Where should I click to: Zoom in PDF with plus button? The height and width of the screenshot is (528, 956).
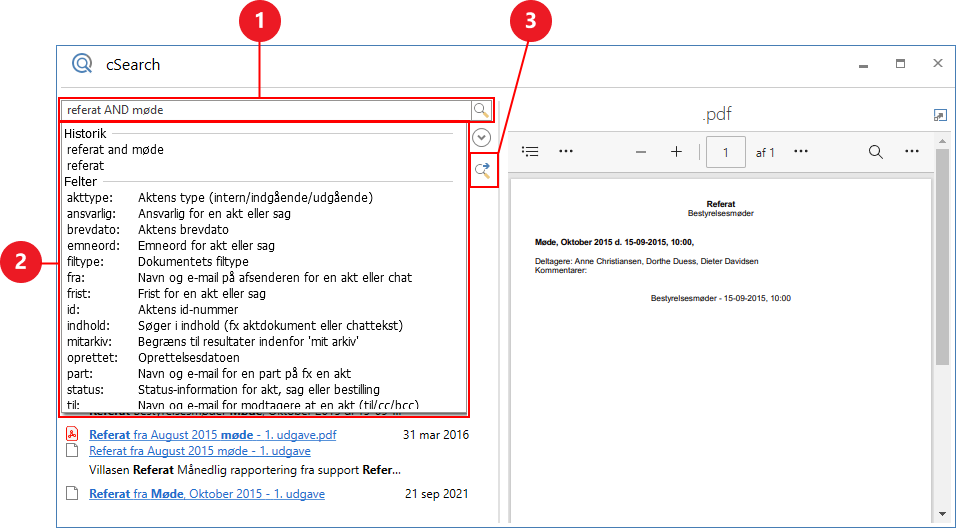pos(676,152)
